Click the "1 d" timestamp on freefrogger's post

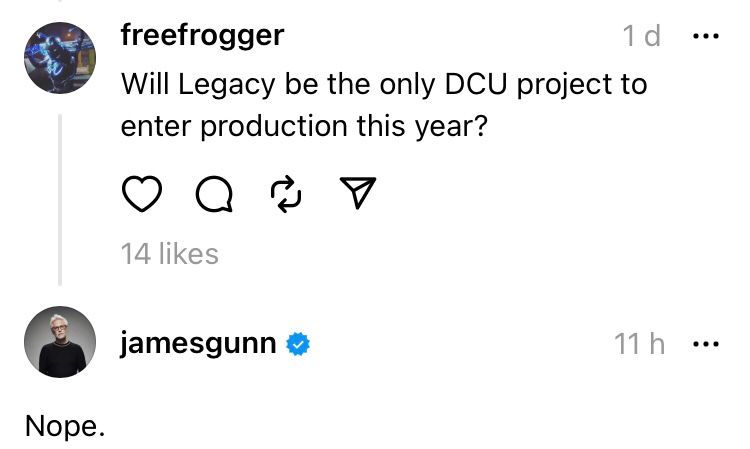pyautogui.click(x=641, y=37)
